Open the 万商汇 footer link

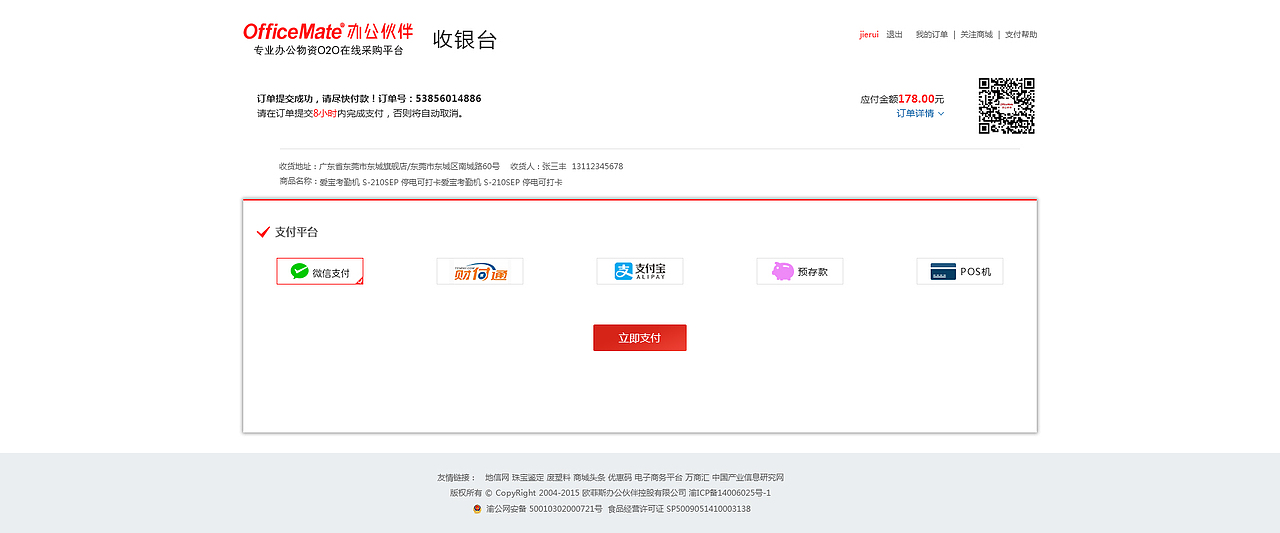click(x=697, y=477)
